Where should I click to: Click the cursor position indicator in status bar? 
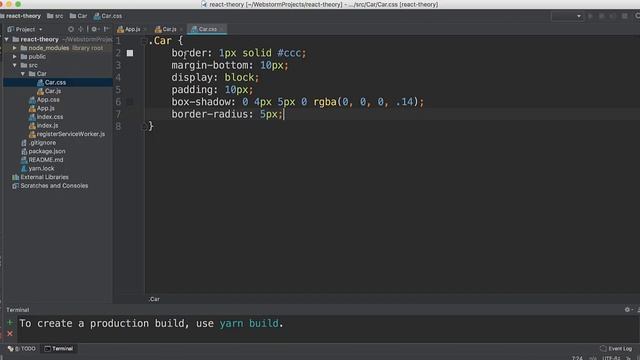(x=577, y=358)
